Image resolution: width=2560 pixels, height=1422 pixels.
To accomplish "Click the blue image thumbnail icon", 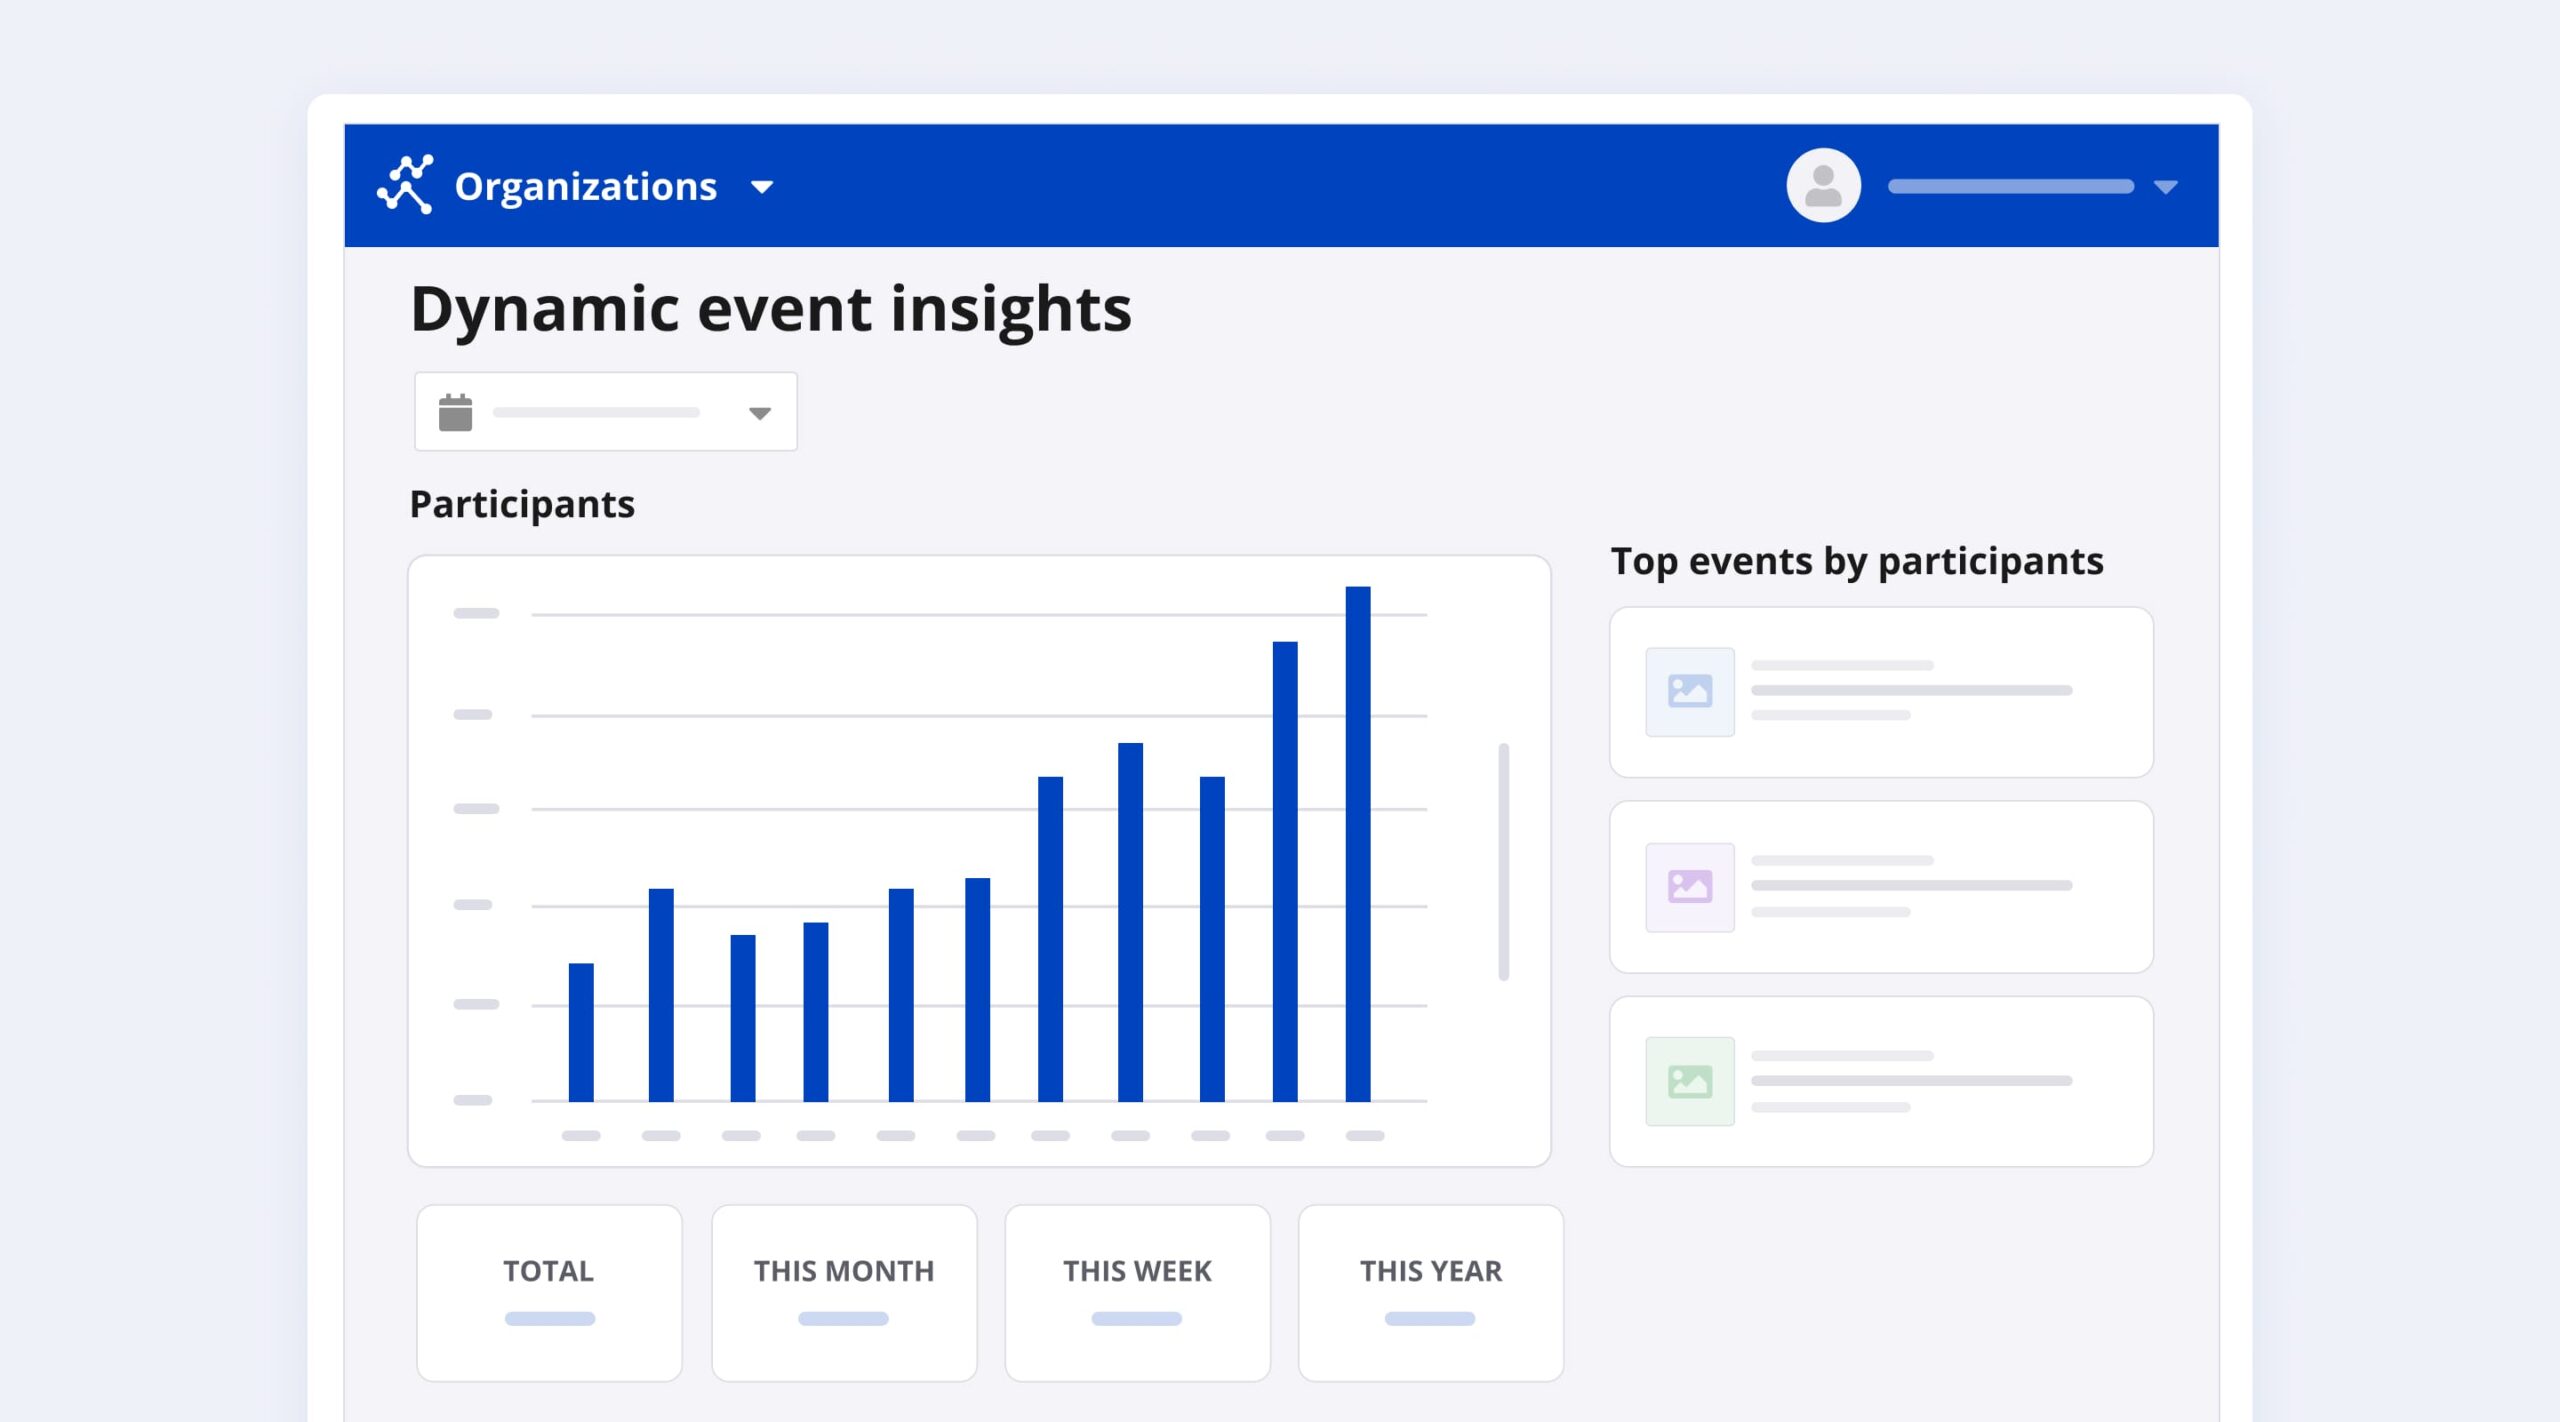I will pyautogui.click(x=1690, y=692).
